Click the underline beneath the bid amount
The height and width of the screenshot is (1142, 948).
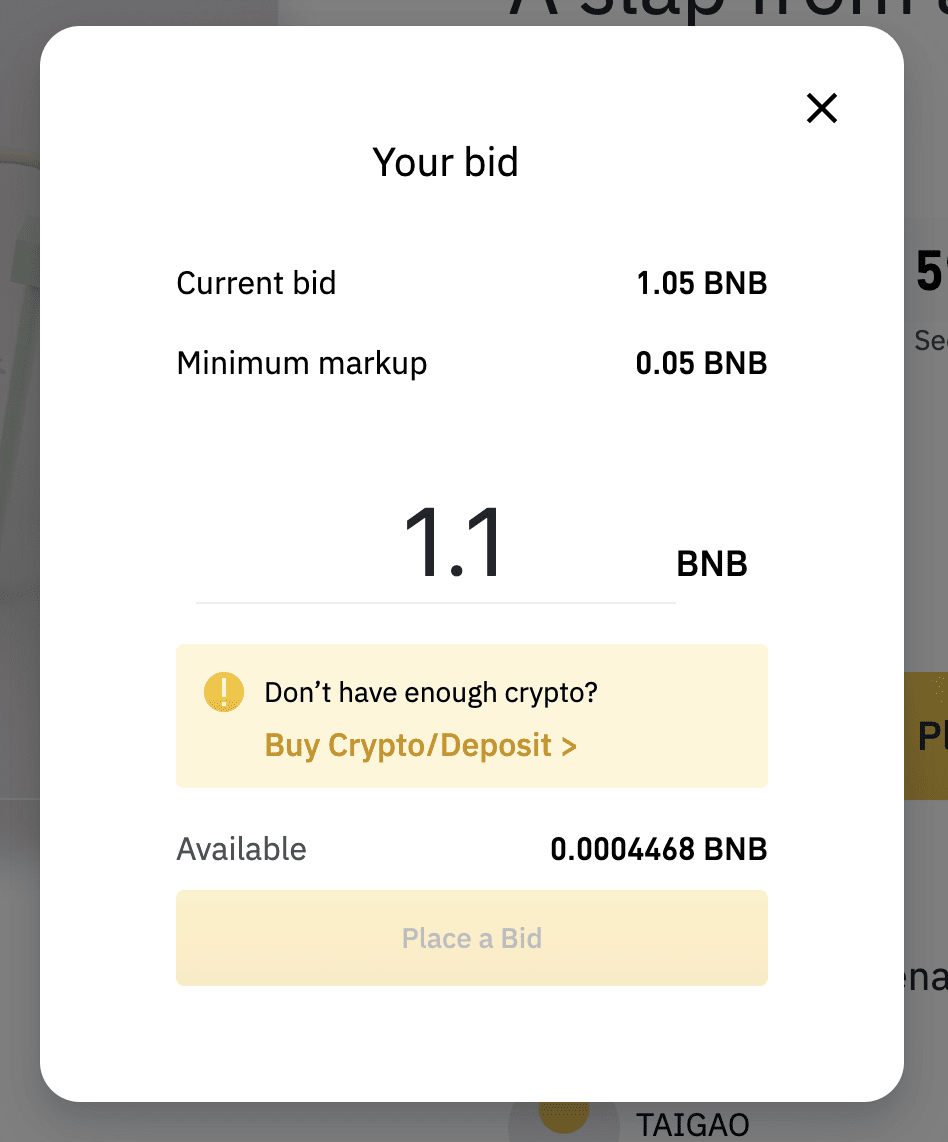(x=435, y=602)
